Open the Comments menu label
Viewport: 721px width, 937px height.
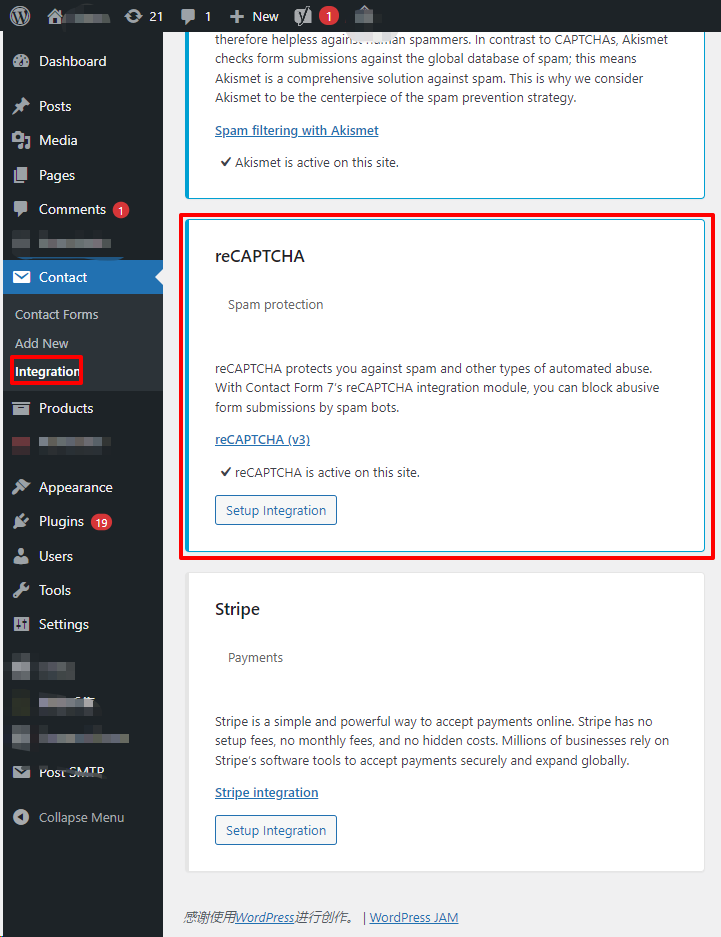[x=72, y=209]
